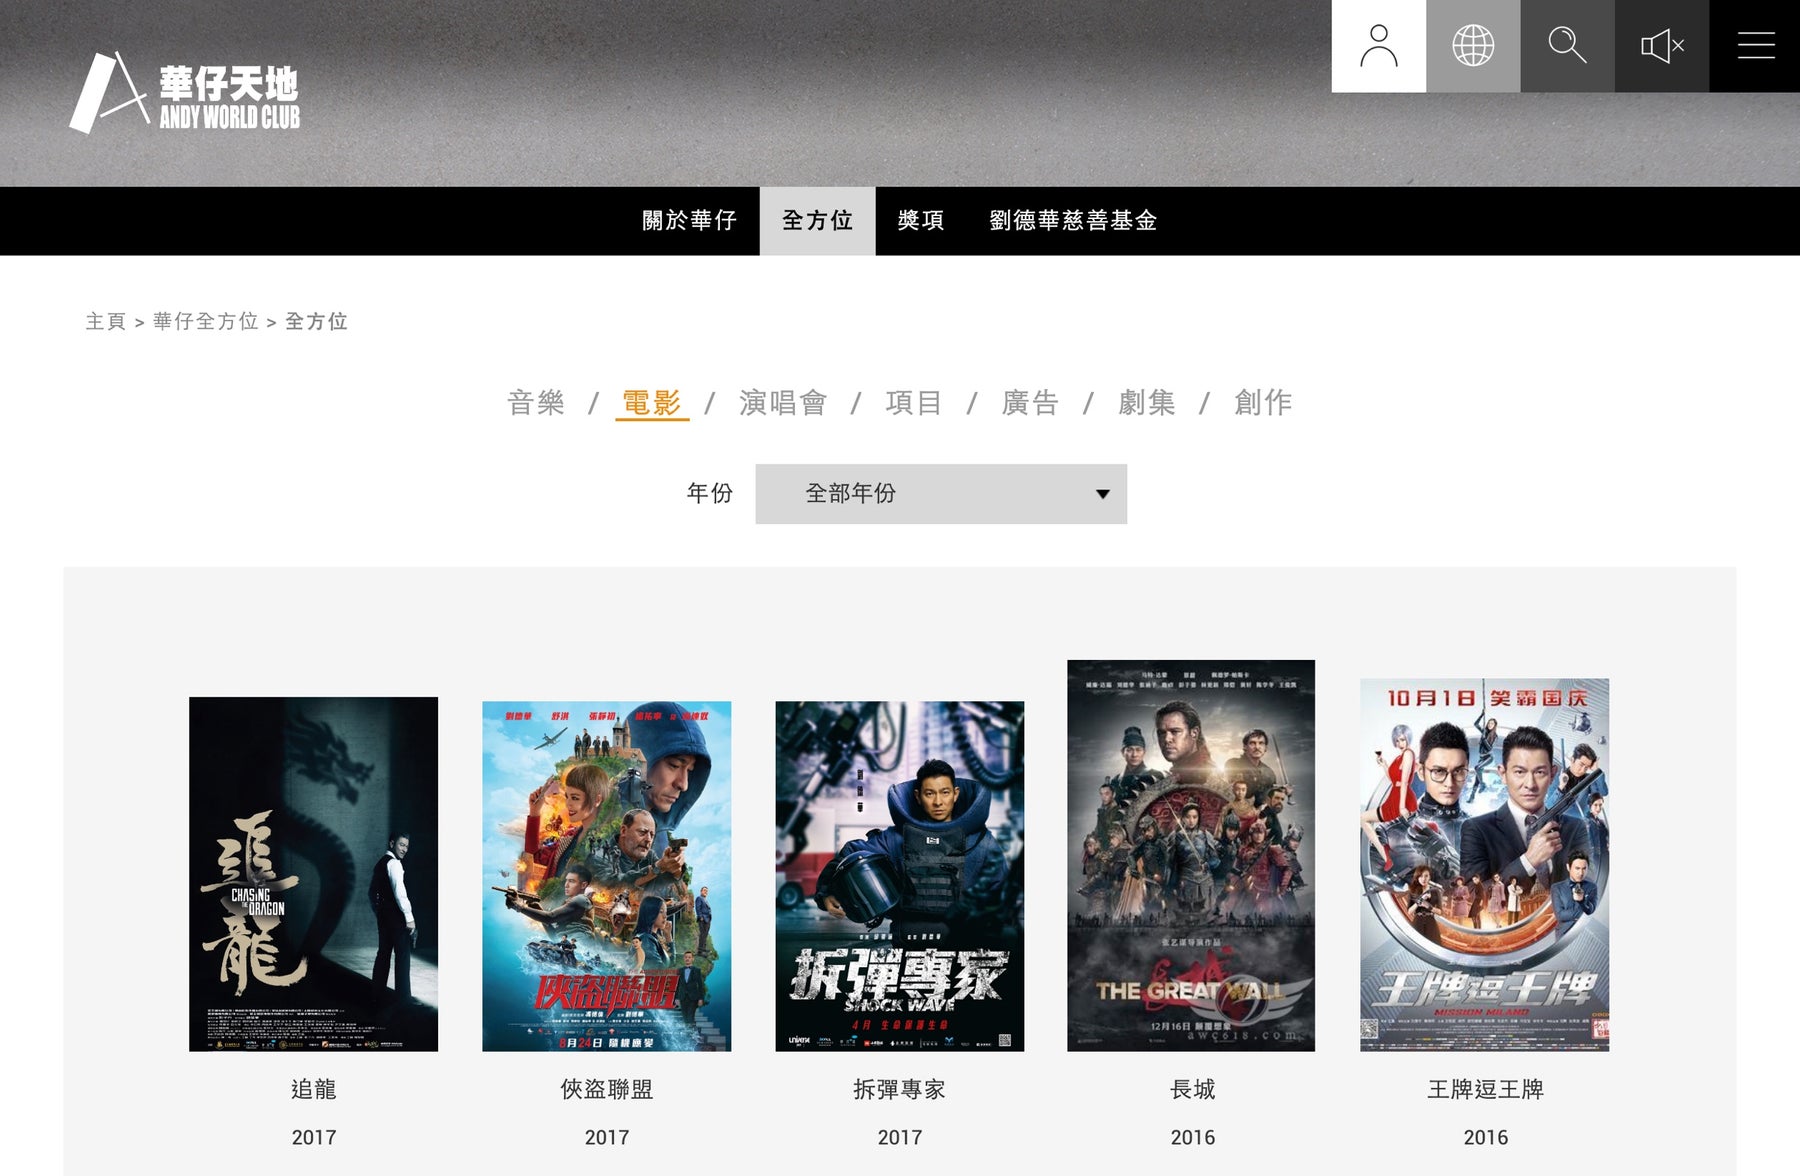Click the 王牌逗王牌 movie title
Image resolution: width=1800 pixels, height=1176 pixels.
[x=1485, y=1090]
